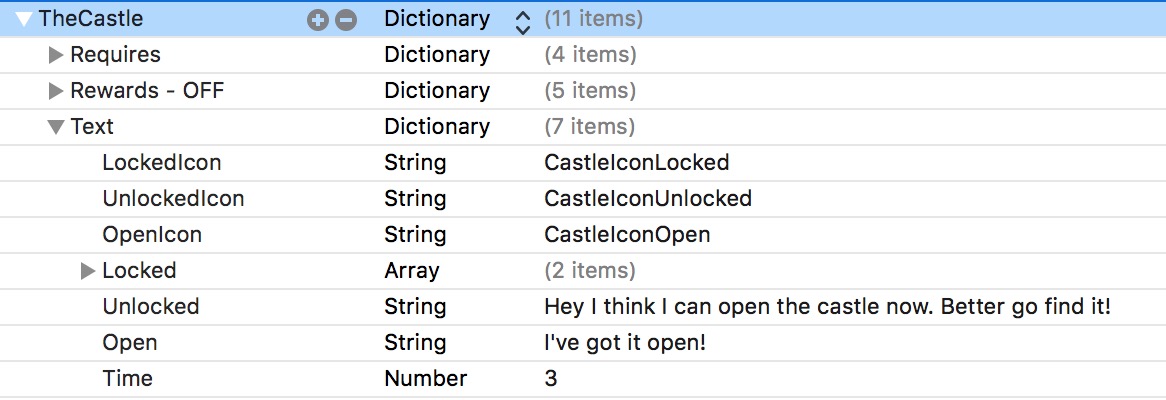Expand the Locked array

(x=88, y=271)
